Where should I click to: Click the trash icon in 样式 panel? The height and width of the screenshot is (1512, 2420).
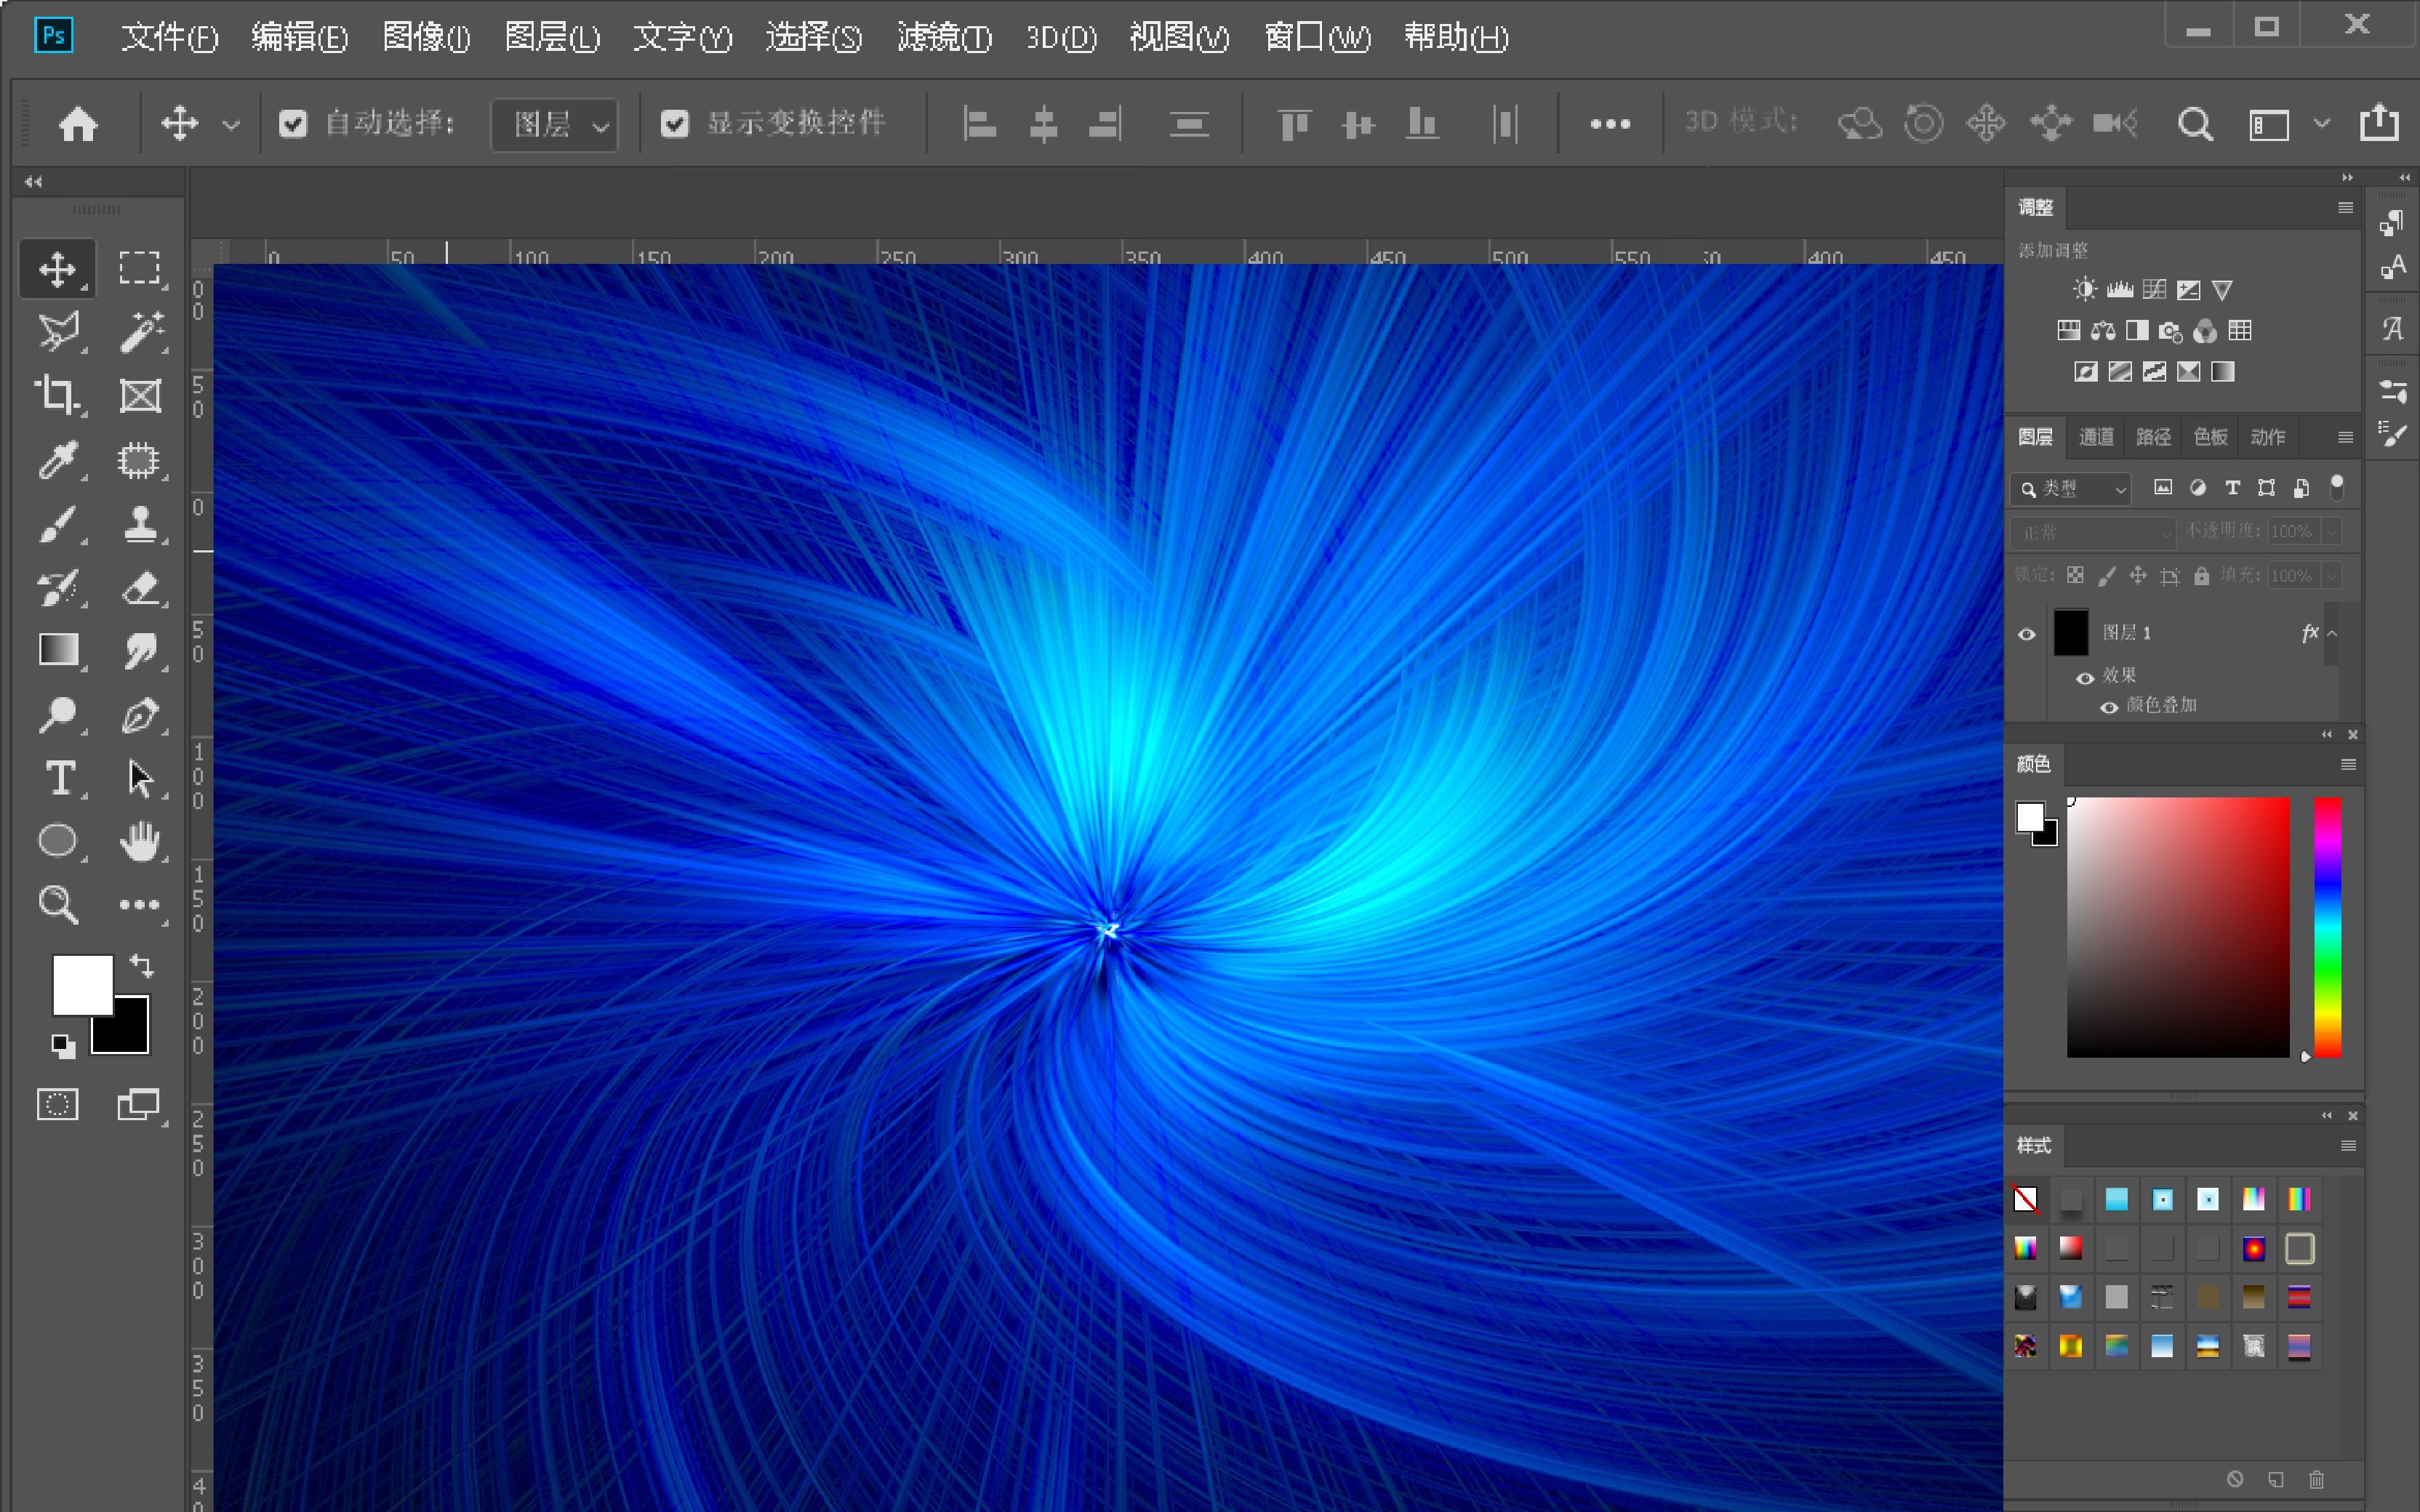coord(2317,1479)
